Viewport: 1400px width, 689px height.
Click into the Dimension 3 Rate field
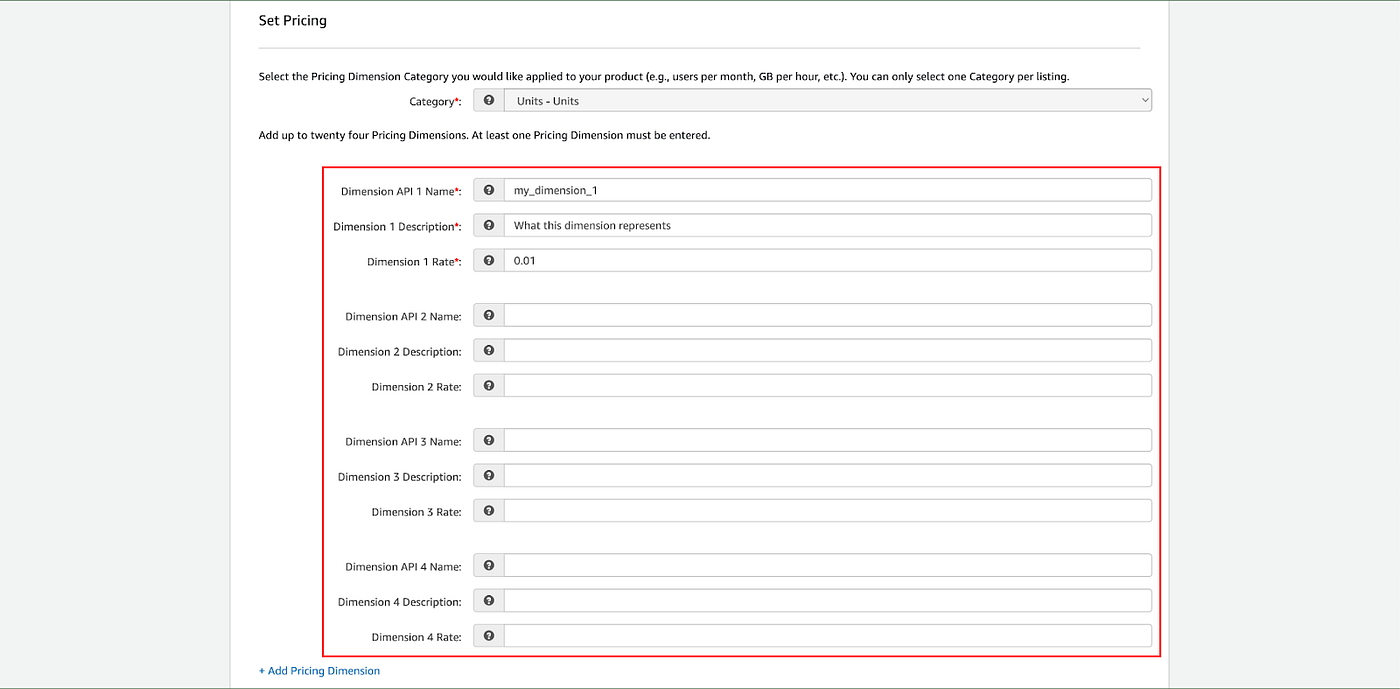point(828,510)
